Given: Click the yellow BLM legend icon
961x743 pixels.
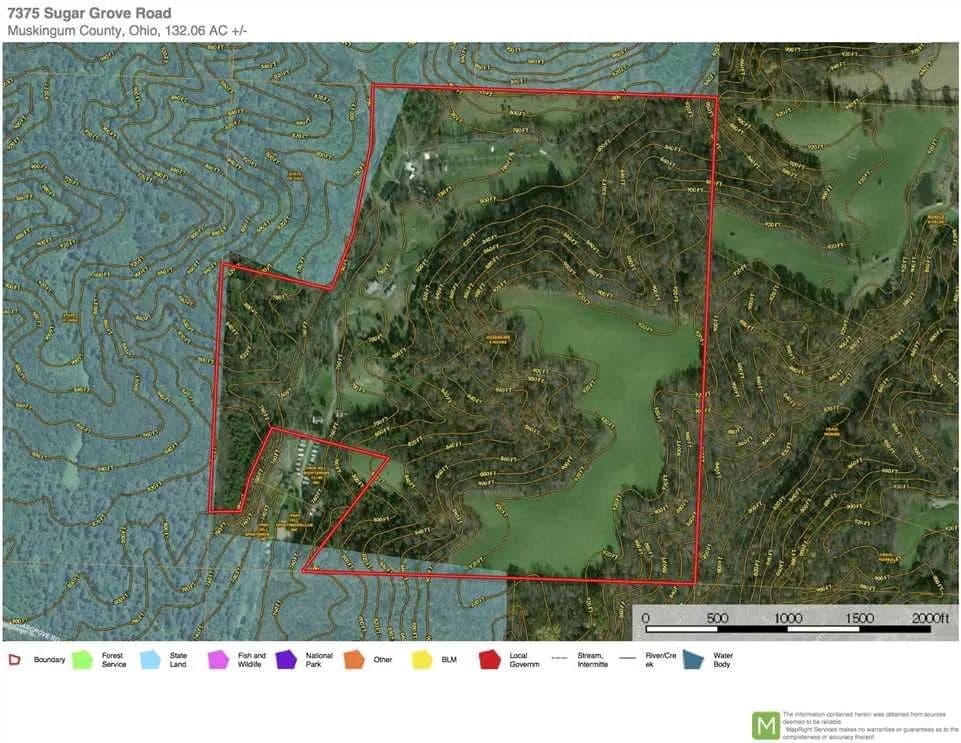Looking at the screenshot, I should click(421, 660).
